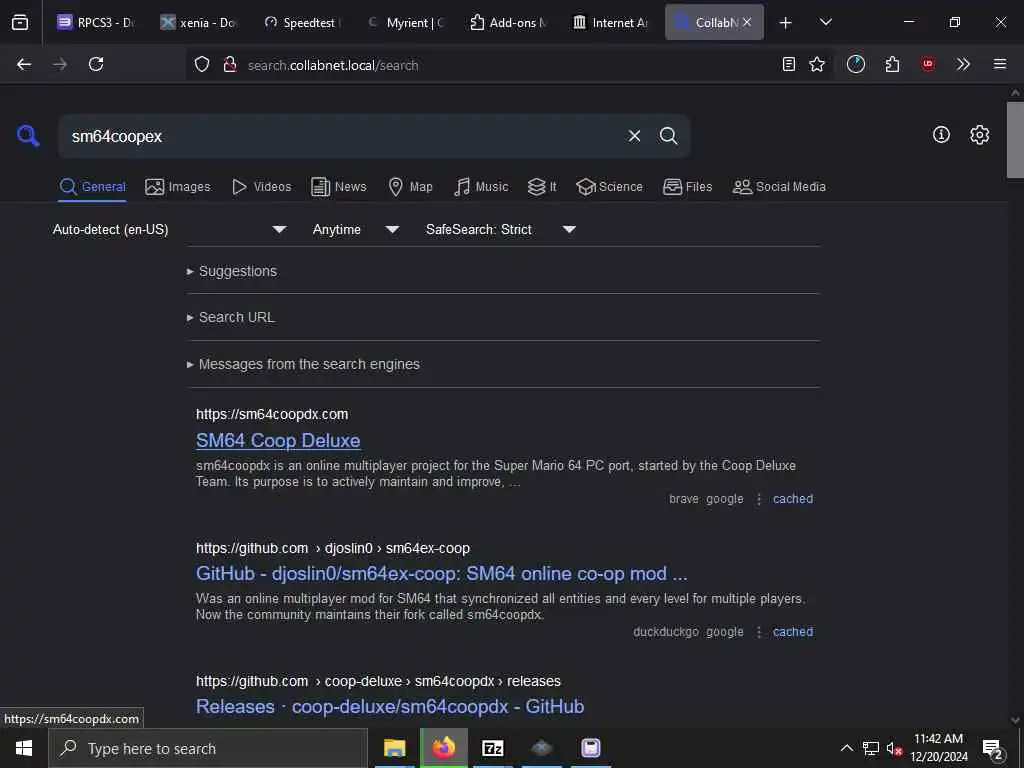Open the network tray icon
Viewport: 1024px width, 768px height.
click(x=871, y=748)
